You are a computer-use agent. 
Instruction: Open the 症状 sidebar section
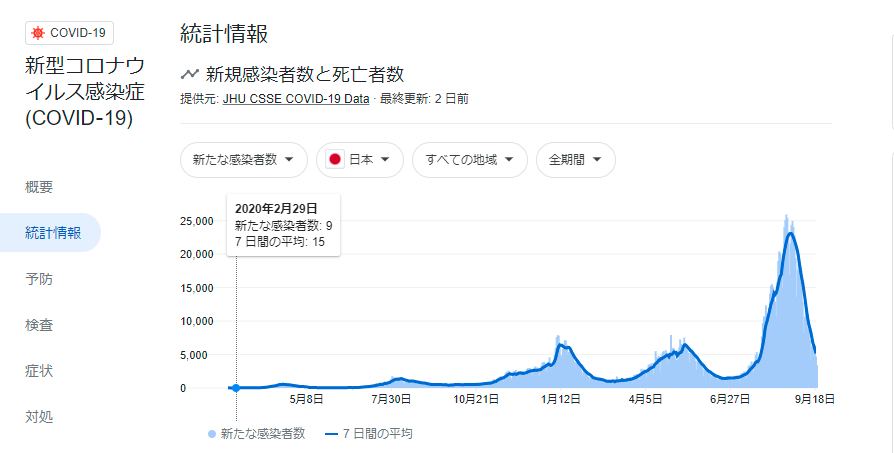[39, 371]
